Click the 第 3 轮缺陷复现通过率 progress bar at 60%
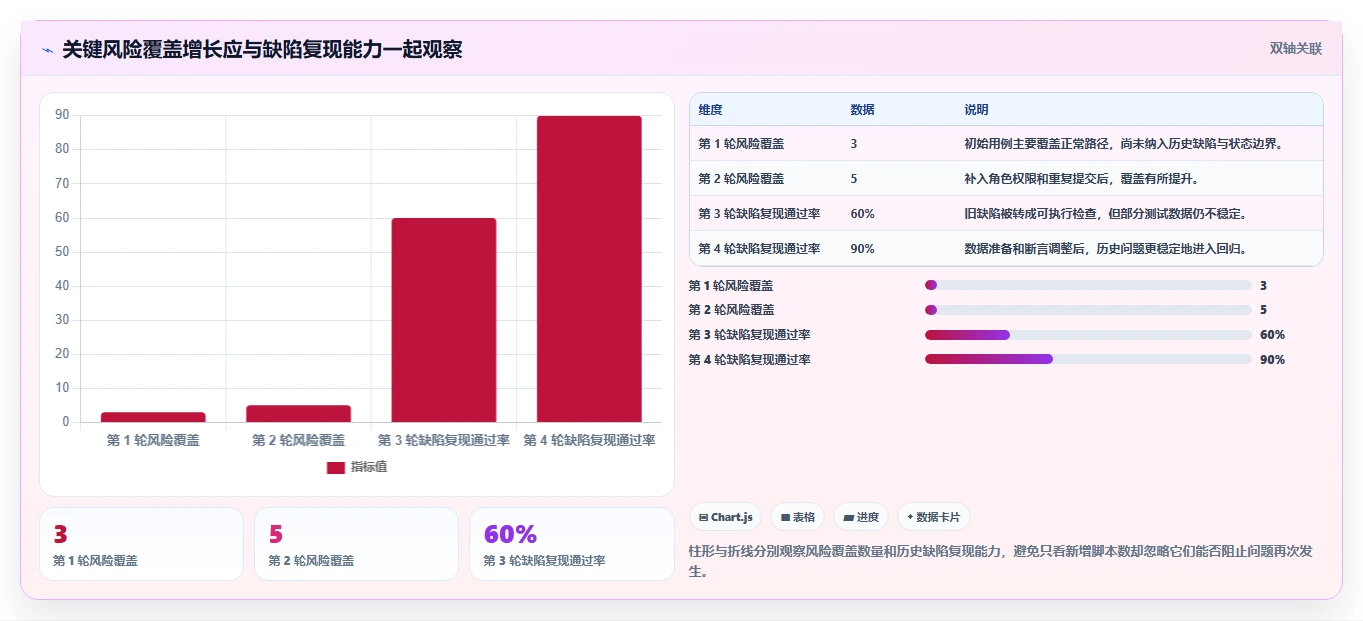This screenshot has height=621, width=1363. click(1088, 335)
